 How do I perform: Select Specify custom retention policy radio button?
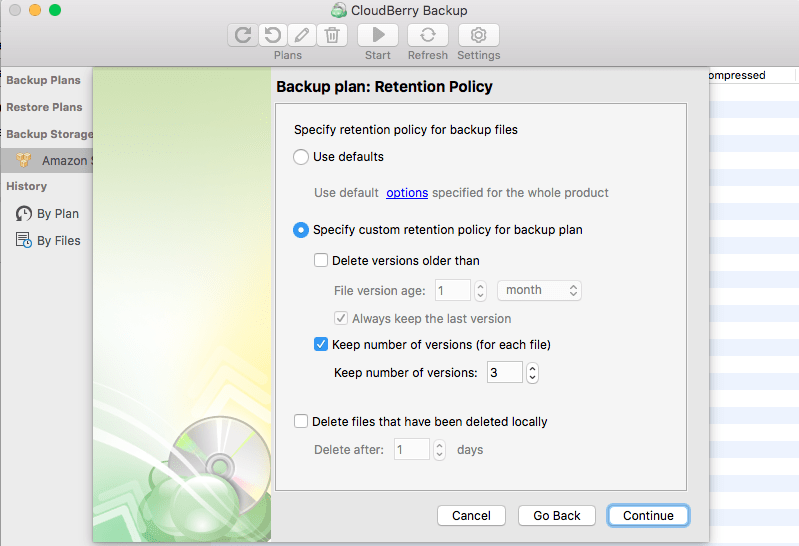[301, 230]
